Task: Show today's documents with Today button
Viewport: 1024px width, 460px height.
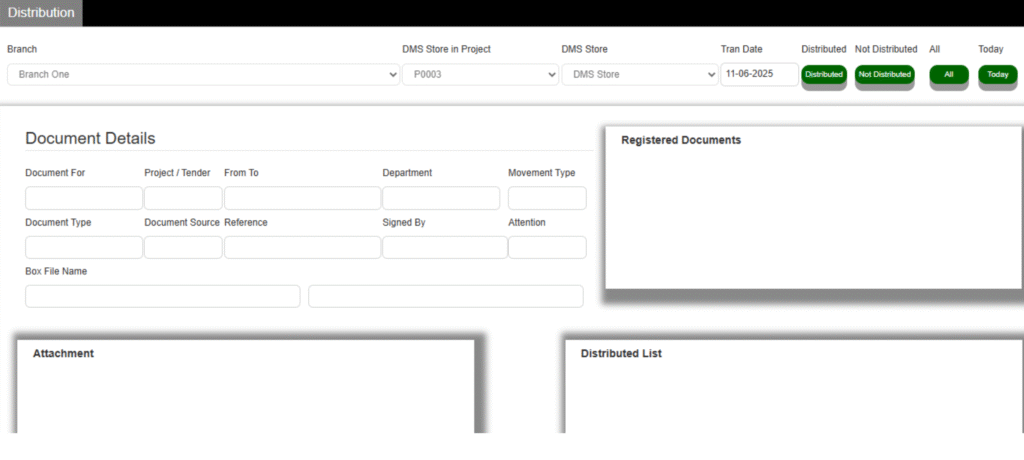Action: click(996, 75)
